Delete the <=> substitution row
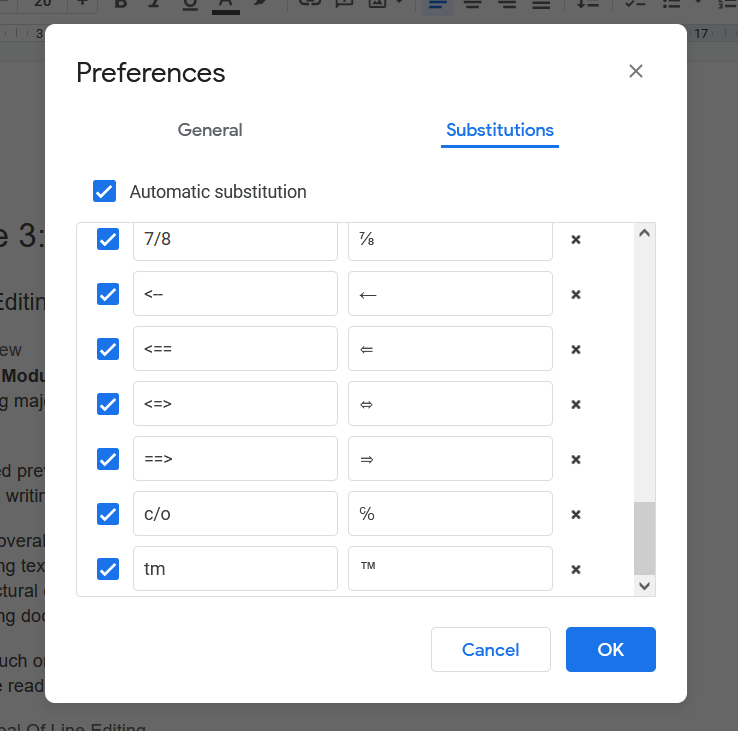738x731 pixels. pos(575,405)
